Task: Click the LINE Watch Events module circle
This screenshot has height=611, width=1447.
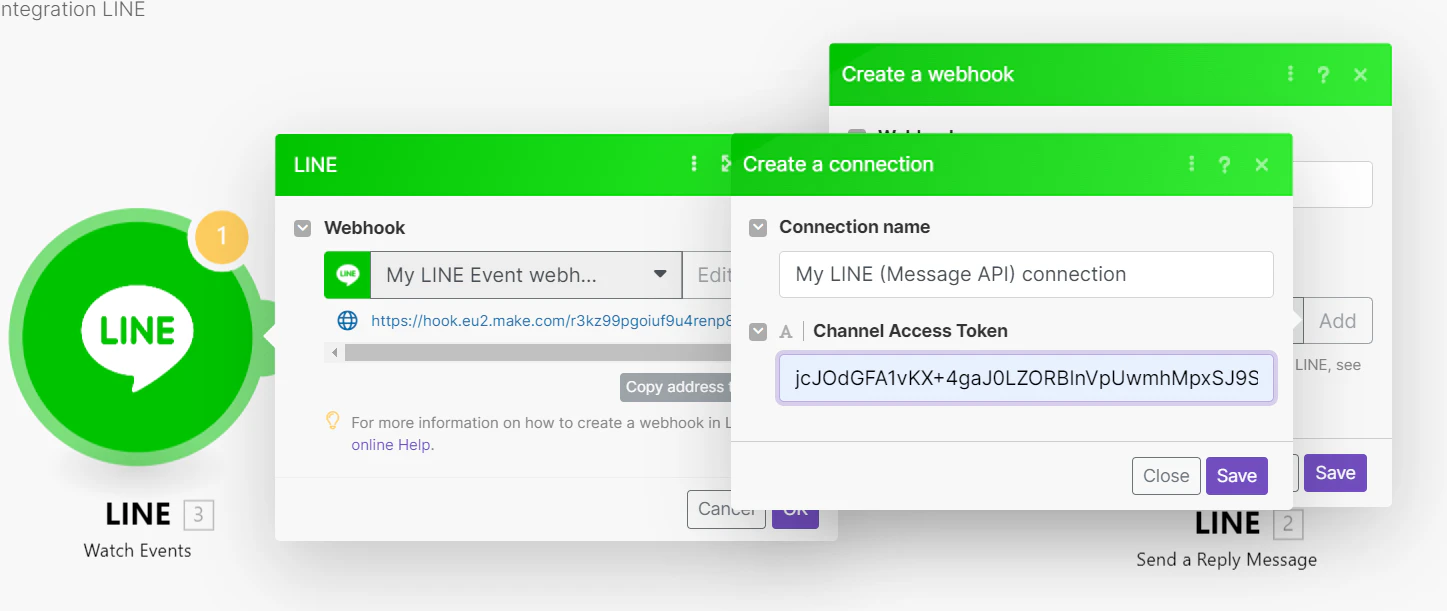Action: click(137, 337)
